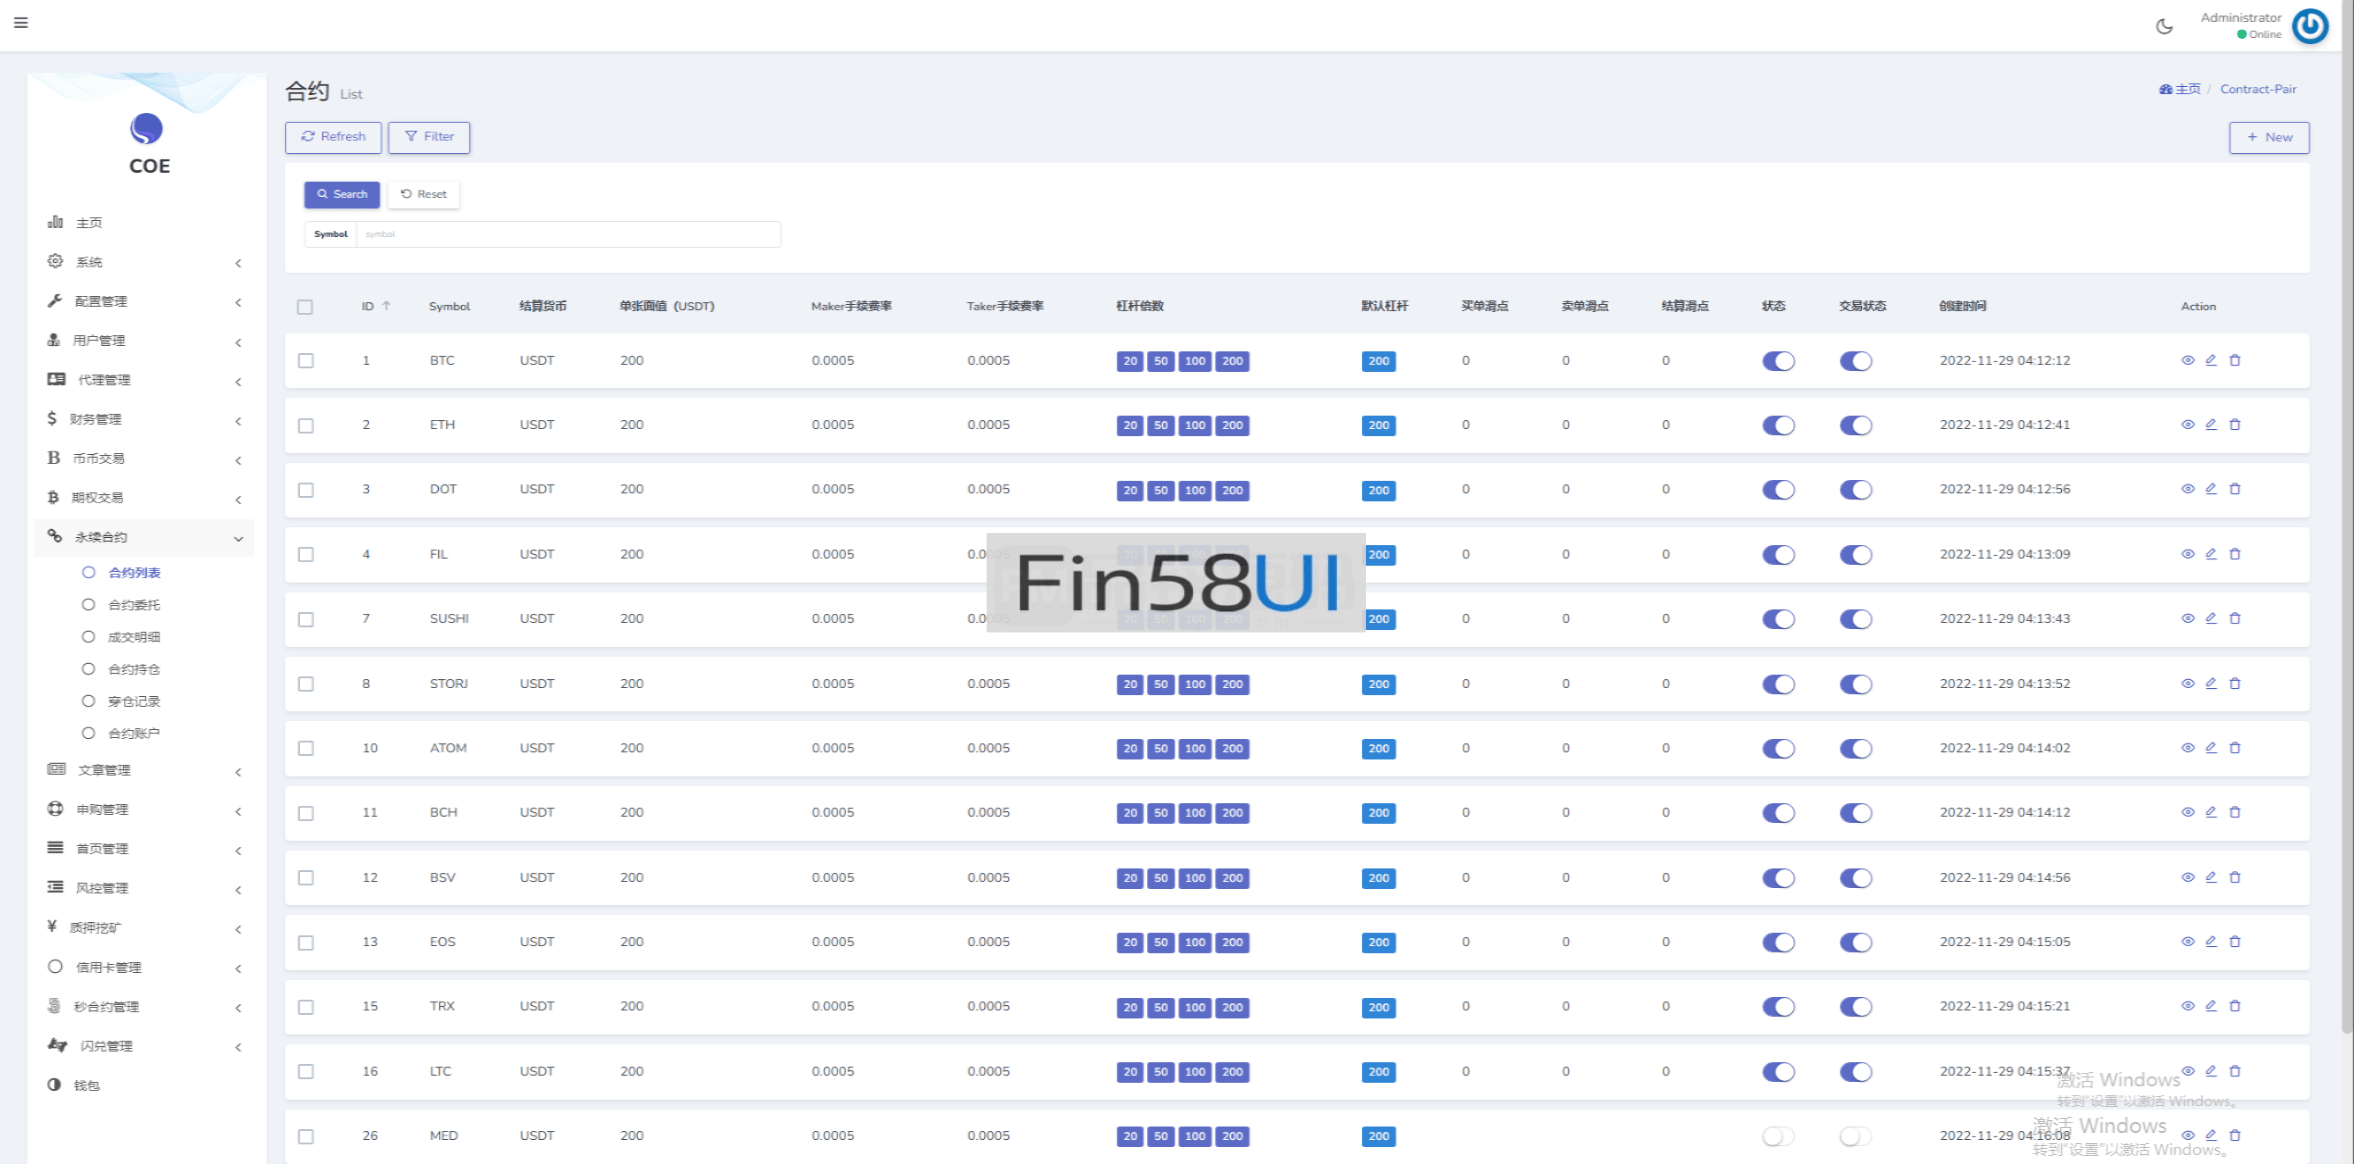Click the delete trash icon for EOS row
Screen dimensions: 2354x1164
(2235, 942)
